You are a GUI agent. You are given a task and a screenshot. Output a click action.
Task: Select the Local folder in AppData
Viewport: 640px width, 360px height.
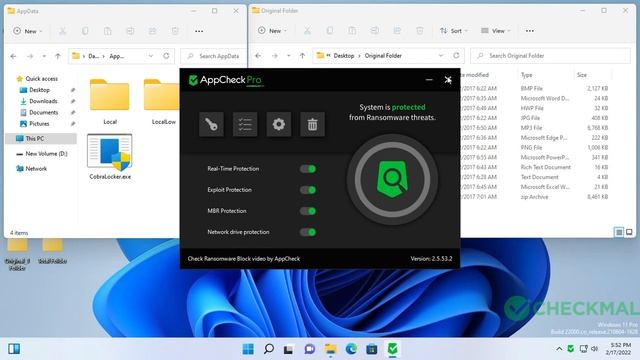pos(110,102)
